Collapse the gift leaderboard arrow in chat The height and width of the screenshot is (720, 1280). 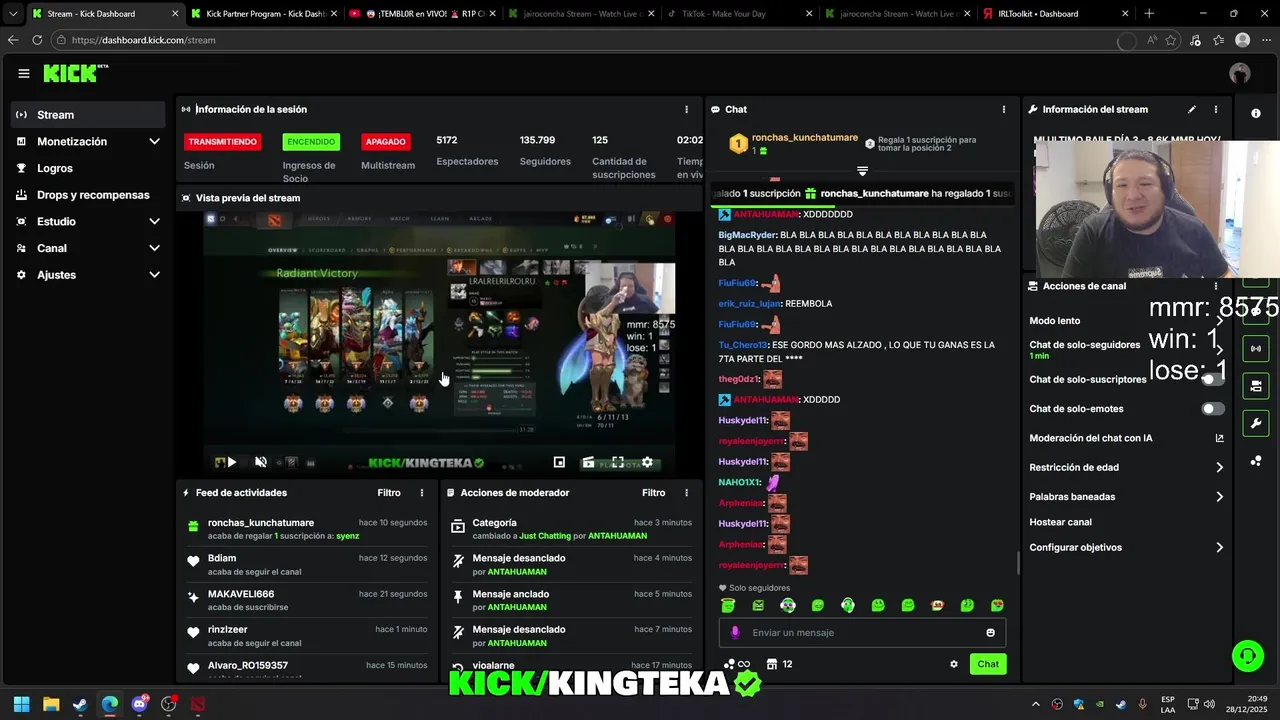862,171
